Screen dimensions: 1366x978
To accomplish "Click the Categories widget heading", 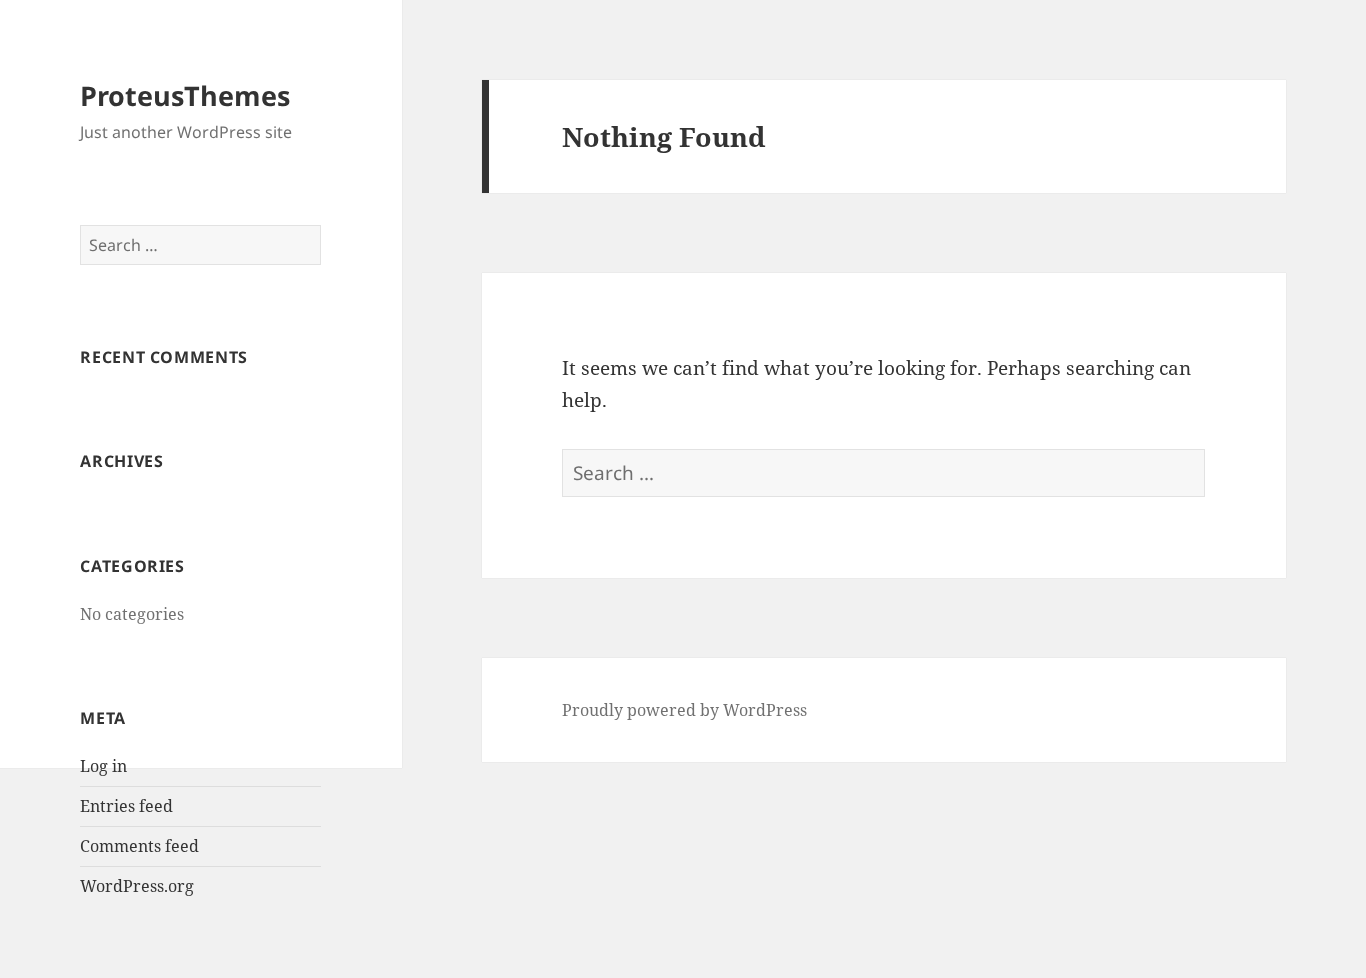I will [x=132, y=566].
